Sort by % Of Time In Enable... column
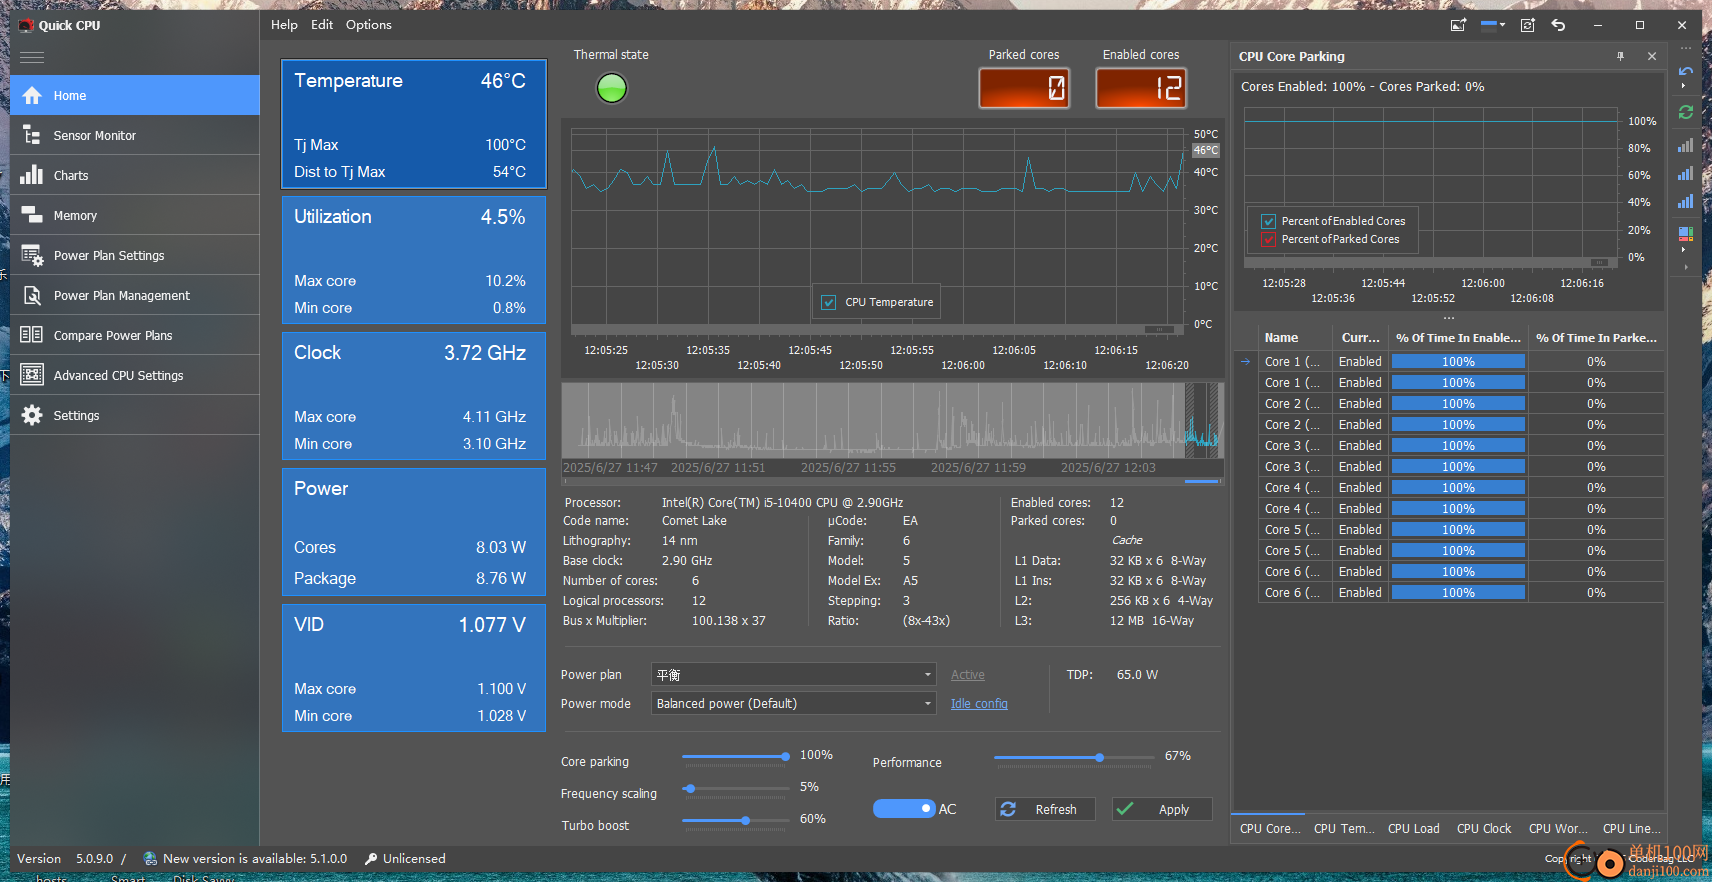 click(1458, 338)
